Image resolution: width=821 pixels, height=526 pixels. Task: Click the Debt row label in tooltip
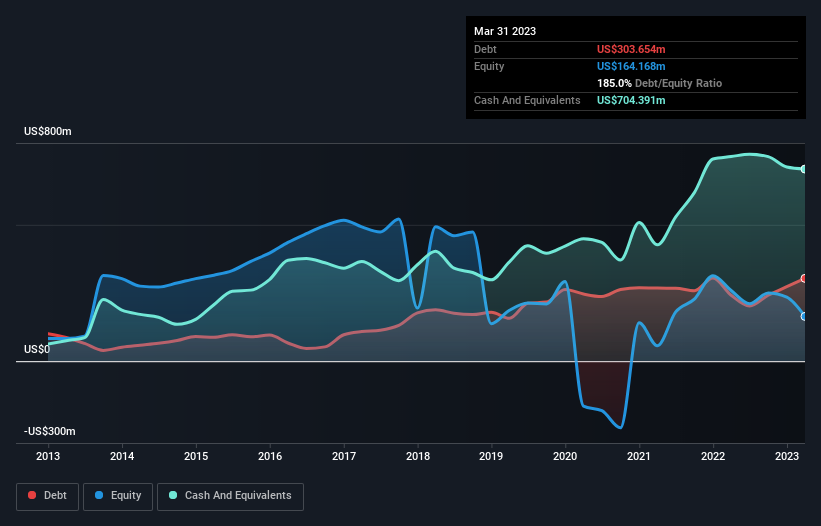[485, 49]
